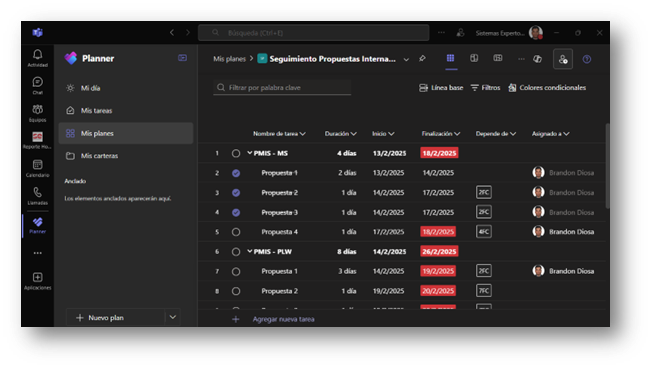Viewport: 652px width, 369px height.
Task: Open Llamadas phone icon
Action: point(37,196)
